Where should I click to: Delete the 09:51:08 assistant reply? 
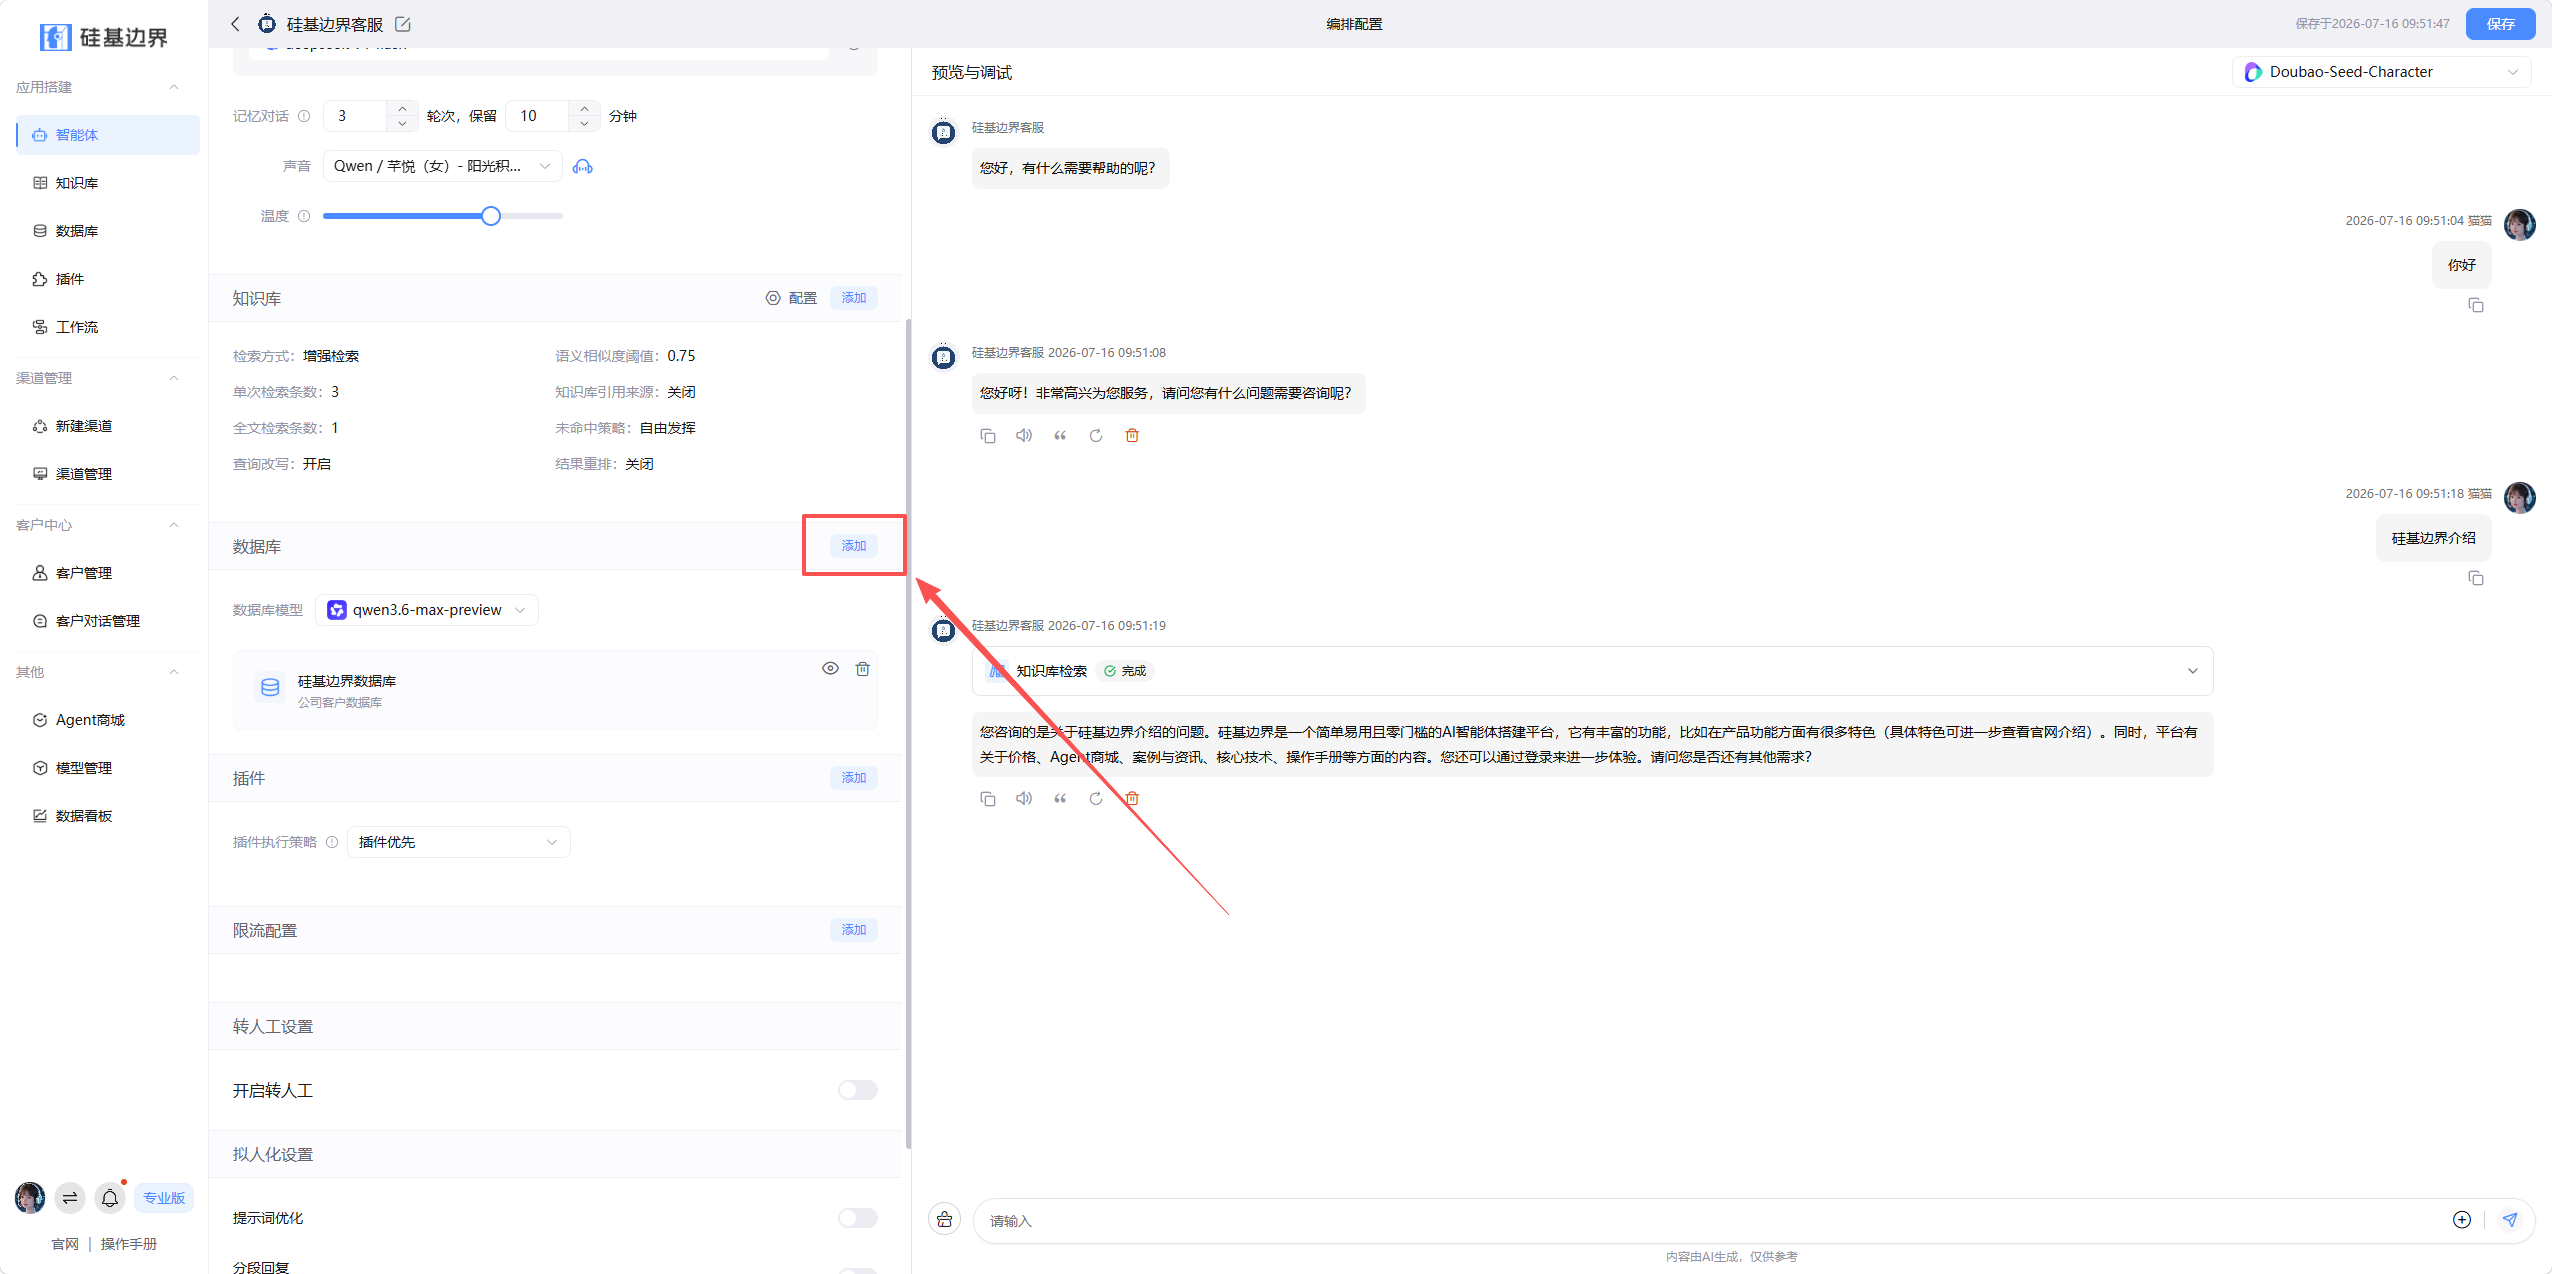point(1132,435)
